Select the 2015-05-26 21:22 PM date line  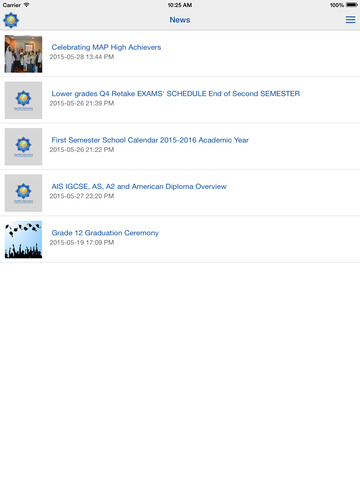point(82,150)
